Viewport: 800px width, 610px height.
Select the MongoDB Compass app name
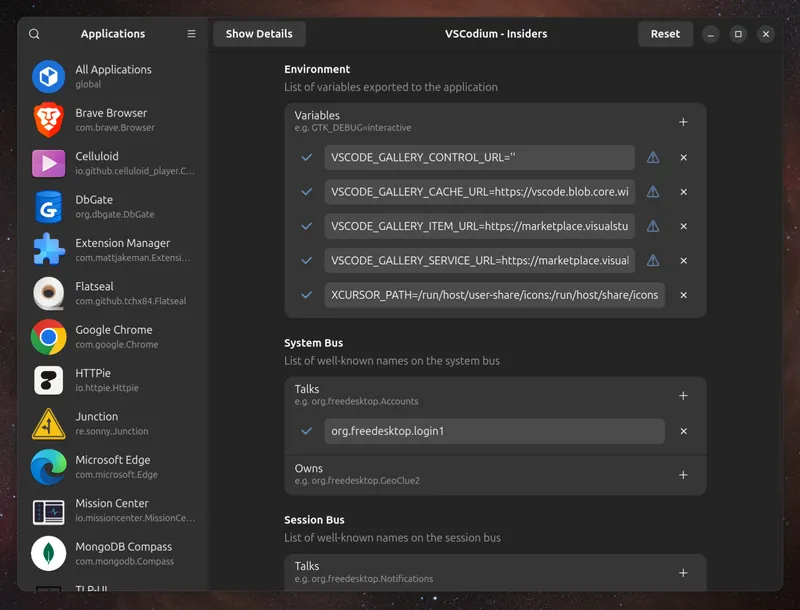click(123, 547)
